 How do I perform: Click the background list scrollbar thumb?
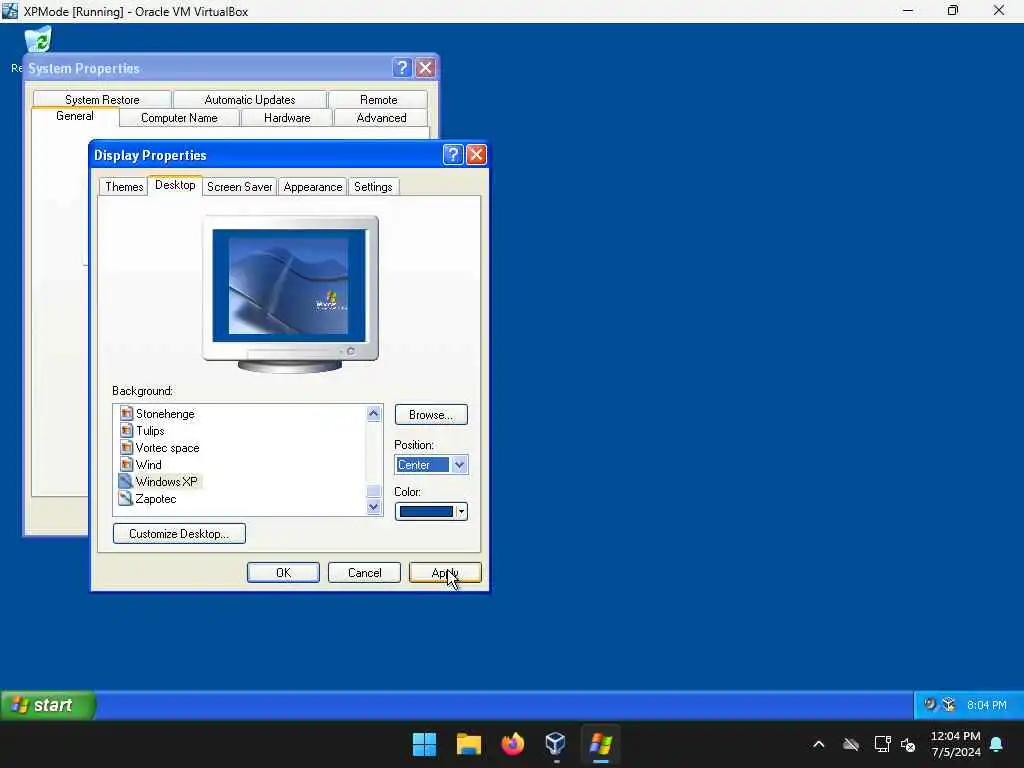click(374, 491)
